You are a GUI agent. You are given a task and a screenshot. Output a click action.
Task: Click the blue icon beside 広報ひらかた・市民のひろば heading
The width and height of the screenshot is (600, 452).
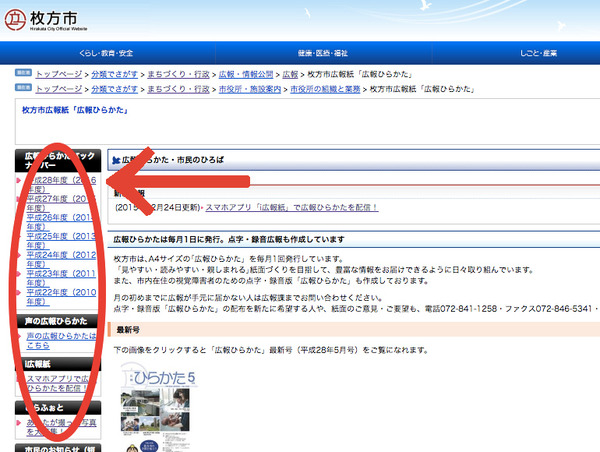(115, 160)
